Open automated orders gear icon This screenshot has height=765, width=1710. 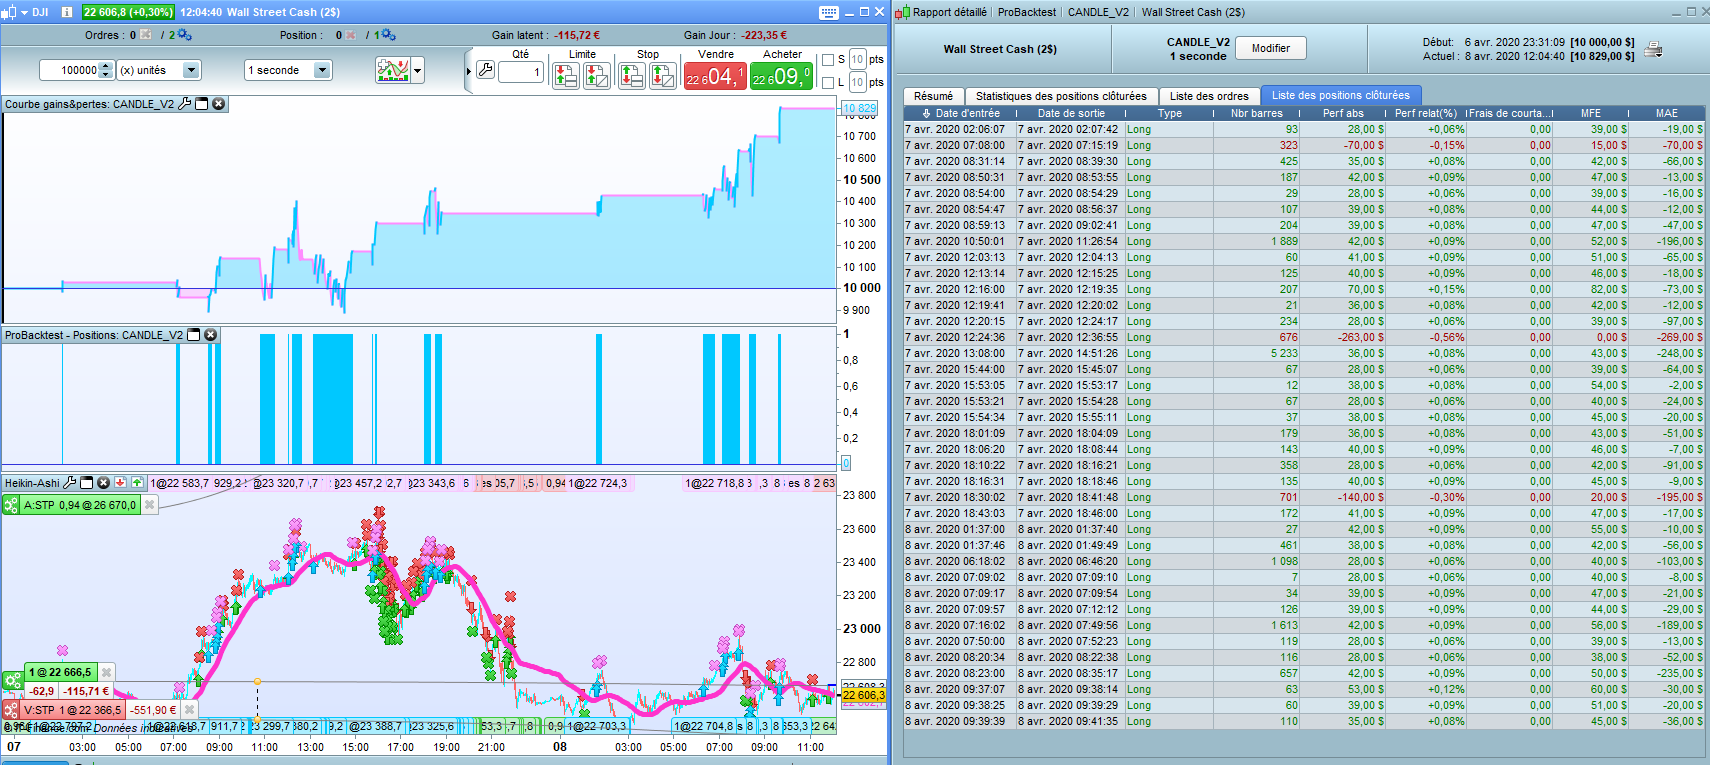pos(184,35)
